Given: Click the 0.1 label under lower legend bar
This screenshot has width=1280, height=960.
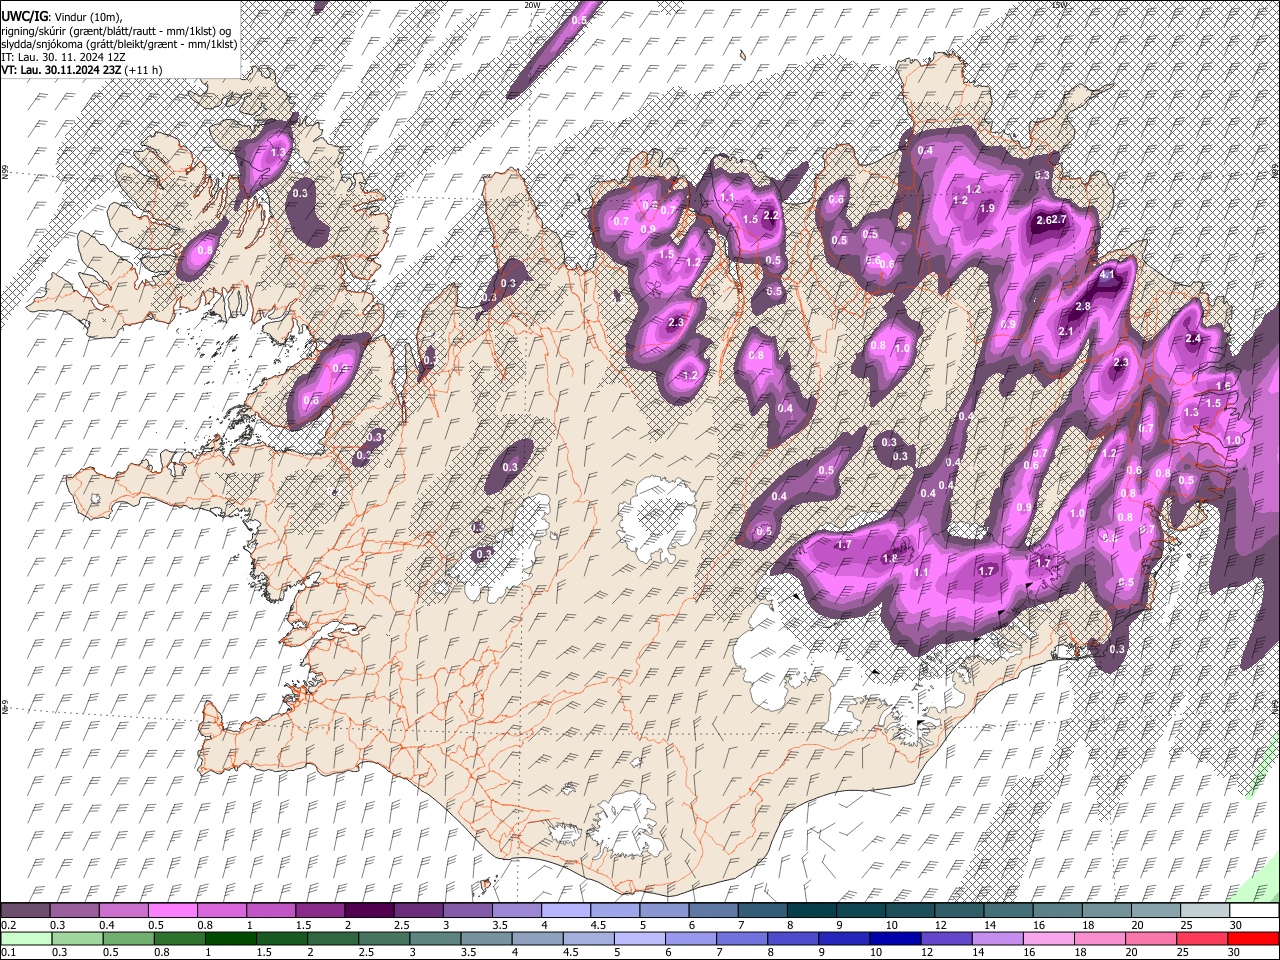Looking at the screenshot, I should [8, 952].
